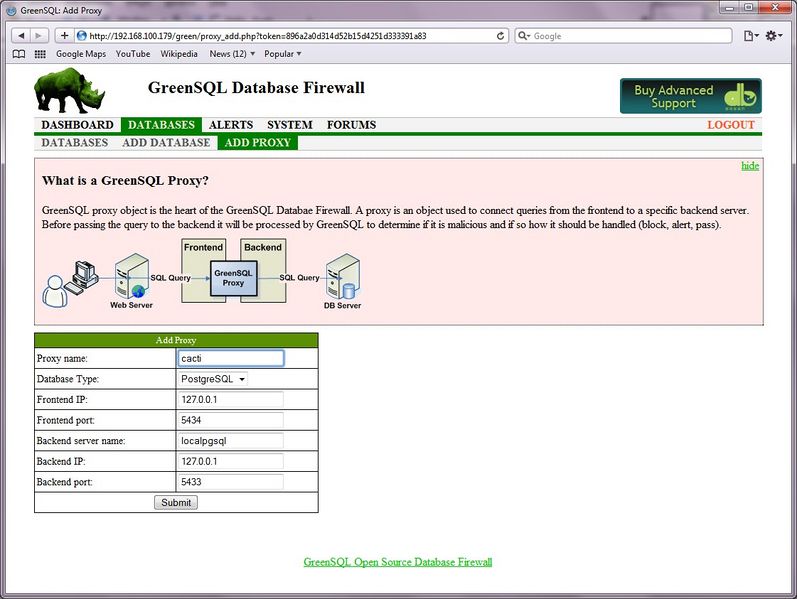Open the FORUMS menu
The height and width of the screenshot is (599, 797).
pos(351,125)
